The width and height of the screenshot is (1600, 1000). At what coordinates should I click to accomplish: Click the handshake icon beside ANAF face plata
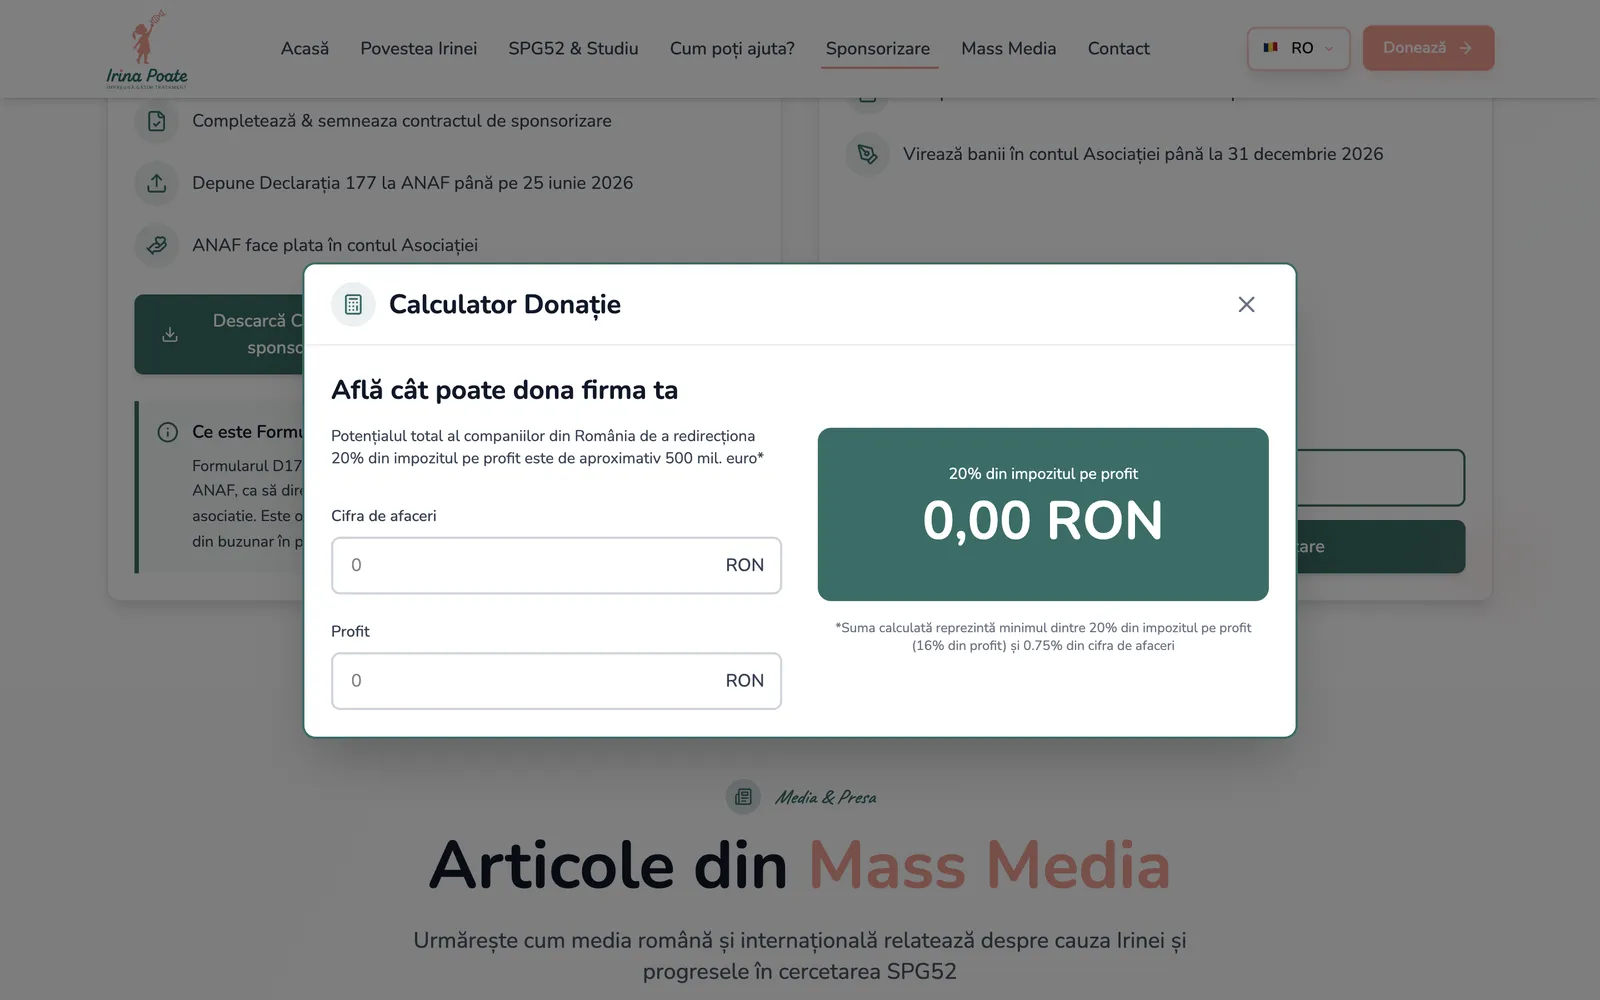coord(157,245)
